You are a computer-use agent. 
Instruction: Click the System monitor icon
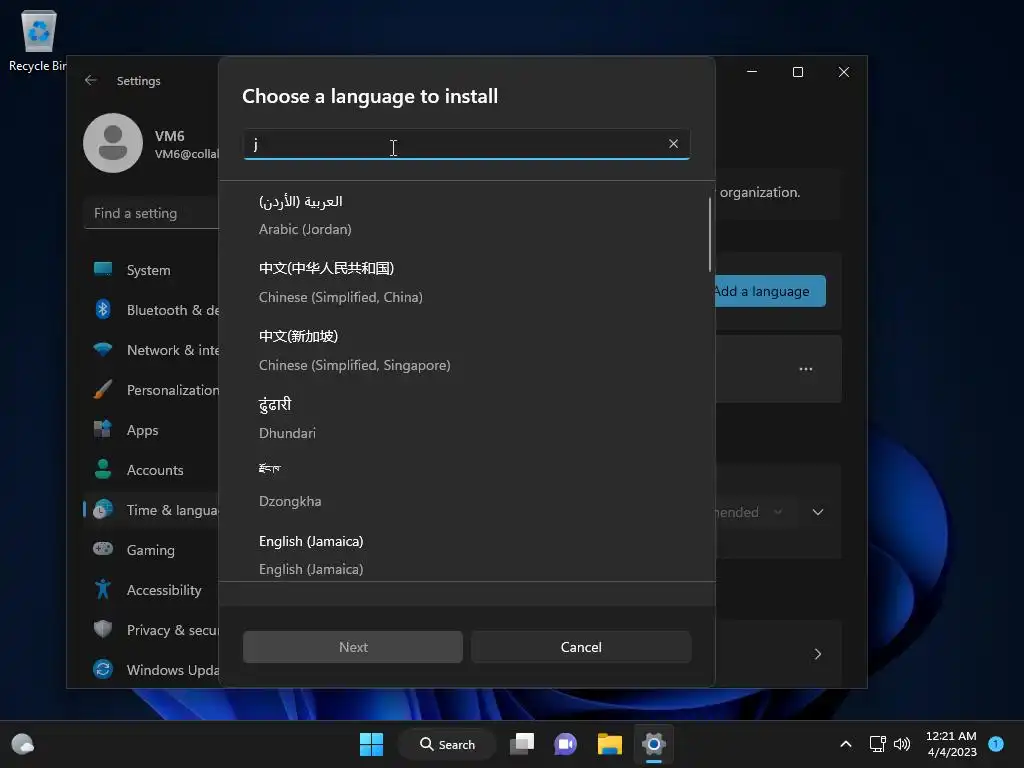(x=103, y=269)
